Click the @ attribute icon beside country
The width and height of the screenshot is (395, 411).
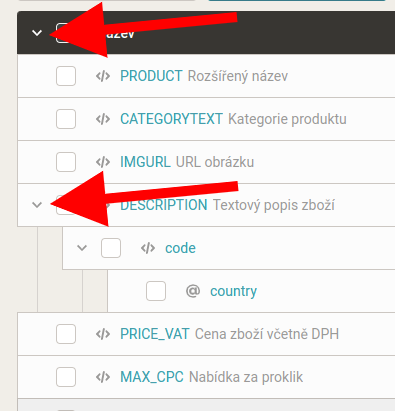[x=193, y=291]
